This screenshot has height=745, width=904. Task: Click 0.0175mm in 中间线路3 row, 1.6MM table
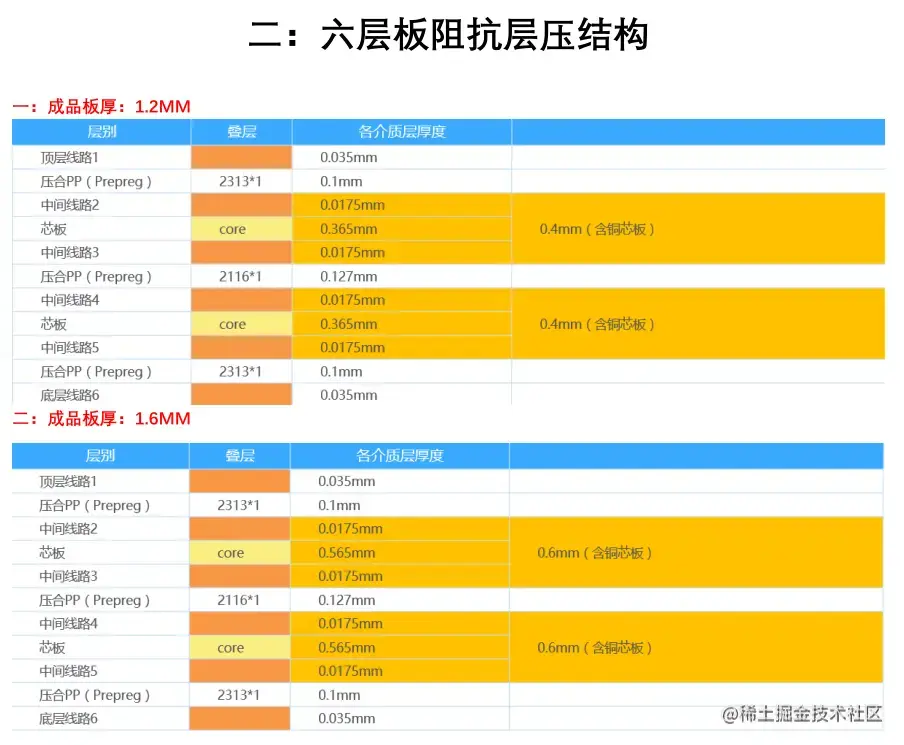pyautogui.click(x=350, y=576)
